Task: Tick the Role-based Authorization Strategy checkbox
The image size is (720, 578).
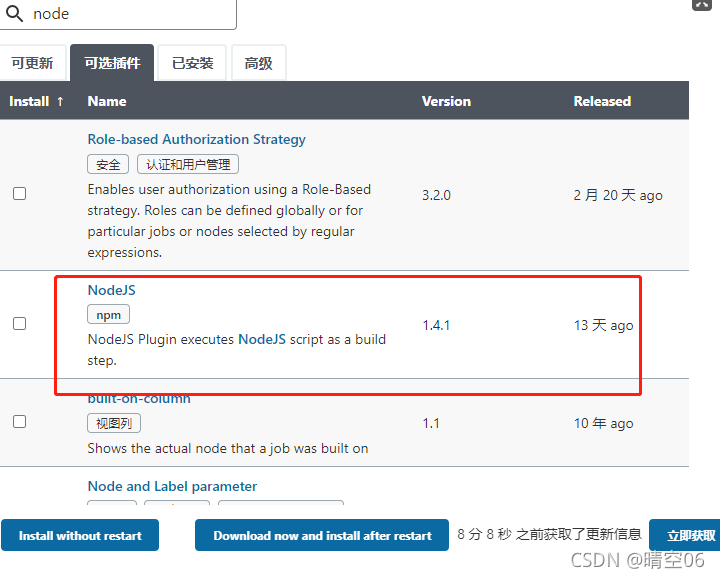Action: tap(20, 193)
